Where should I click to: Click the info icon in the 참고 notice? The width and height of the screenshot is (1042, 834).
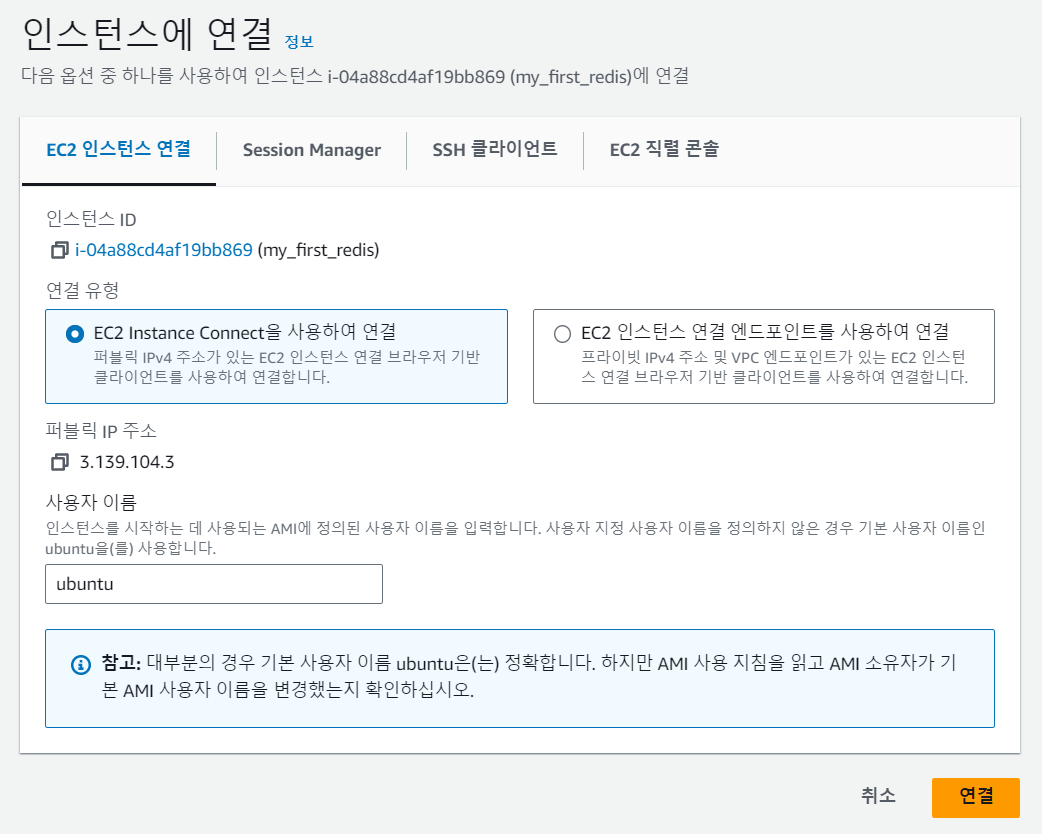(81, 665)
